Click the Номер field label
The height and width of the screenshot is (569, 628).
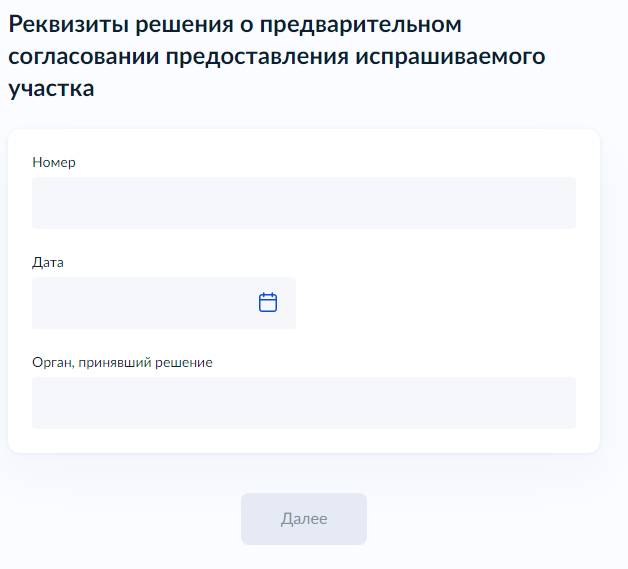coord(54,162)
